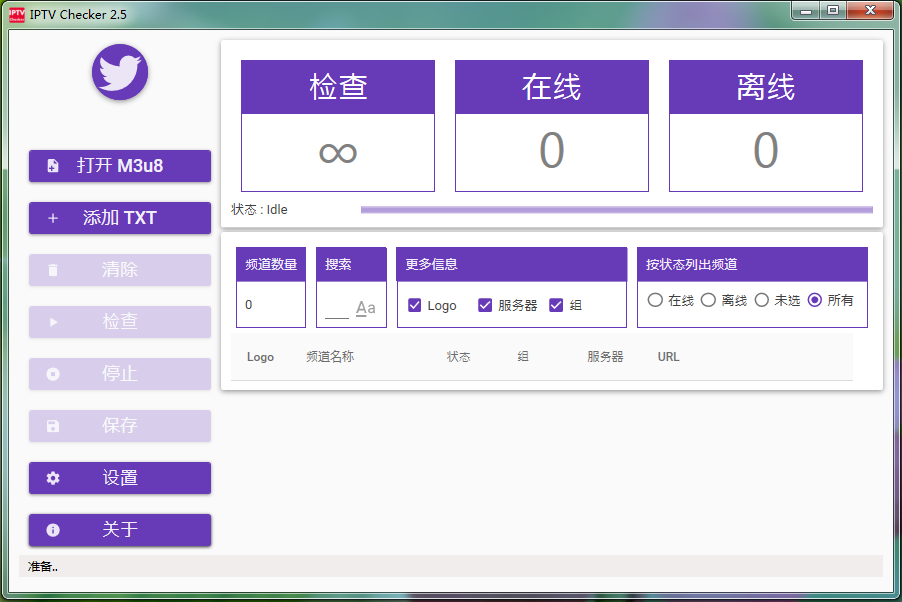Click the 检查 infinity counter card

[x=338, y=125]
